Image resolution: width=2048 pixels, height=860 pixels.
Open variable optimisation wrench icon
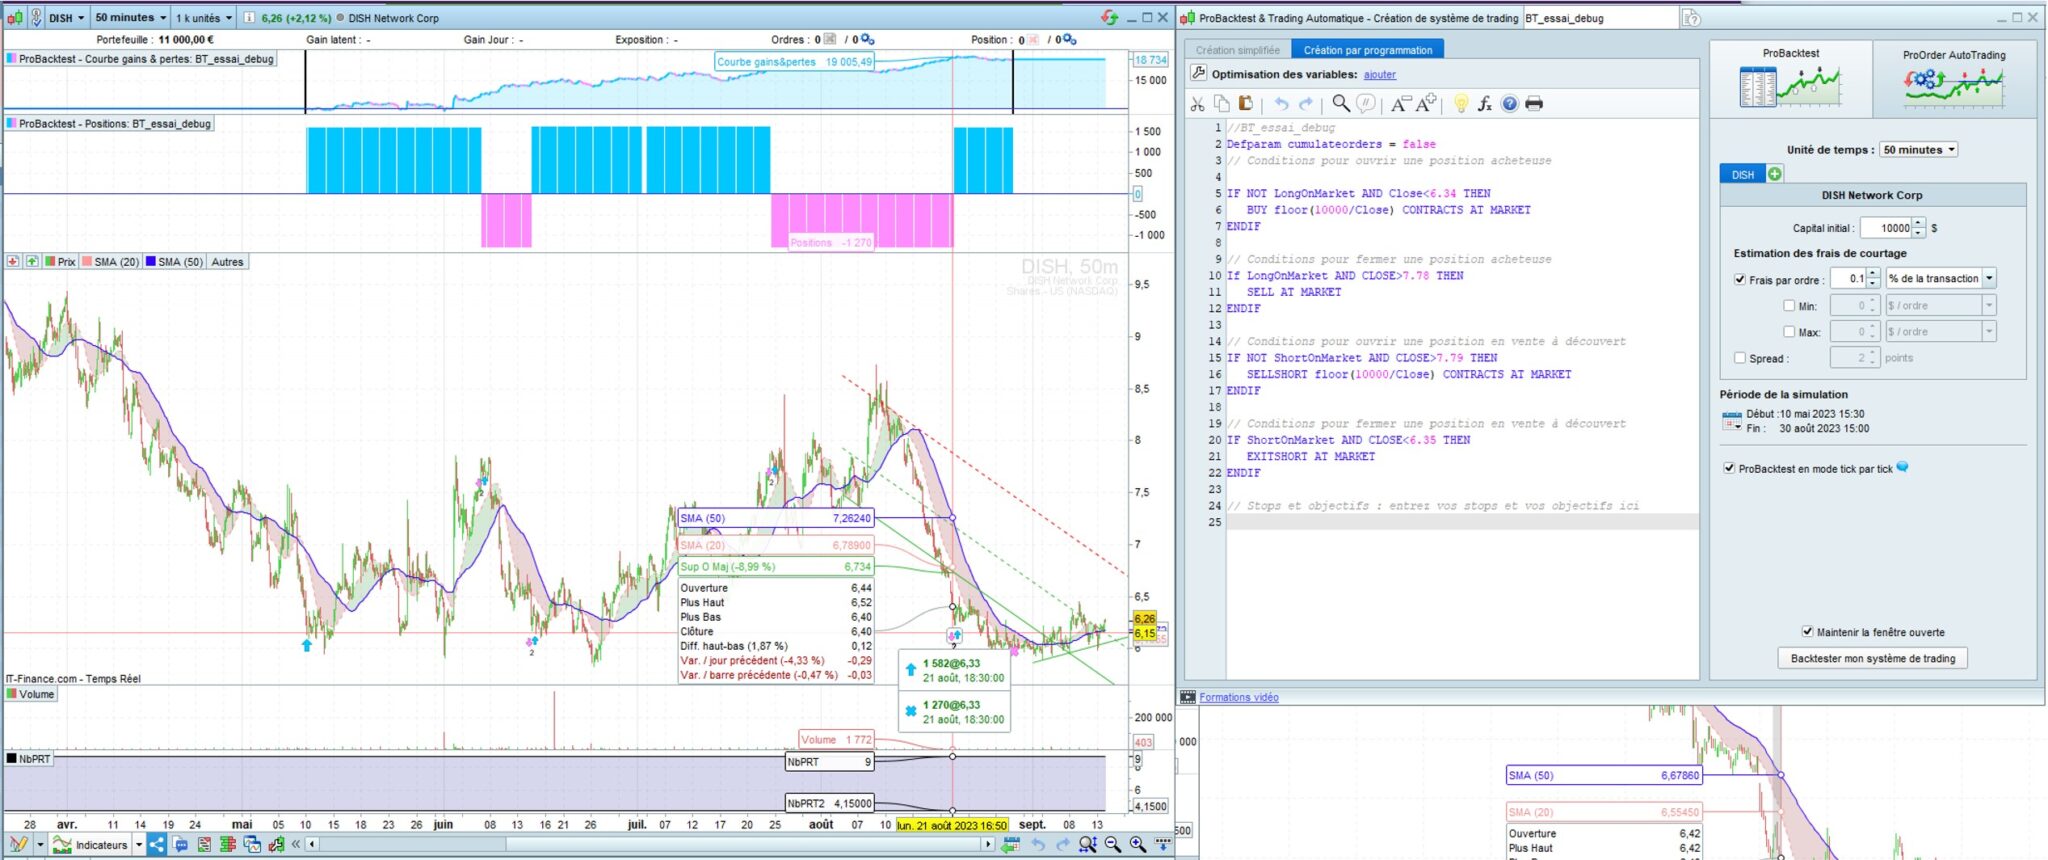click(x=1198, y=73)
